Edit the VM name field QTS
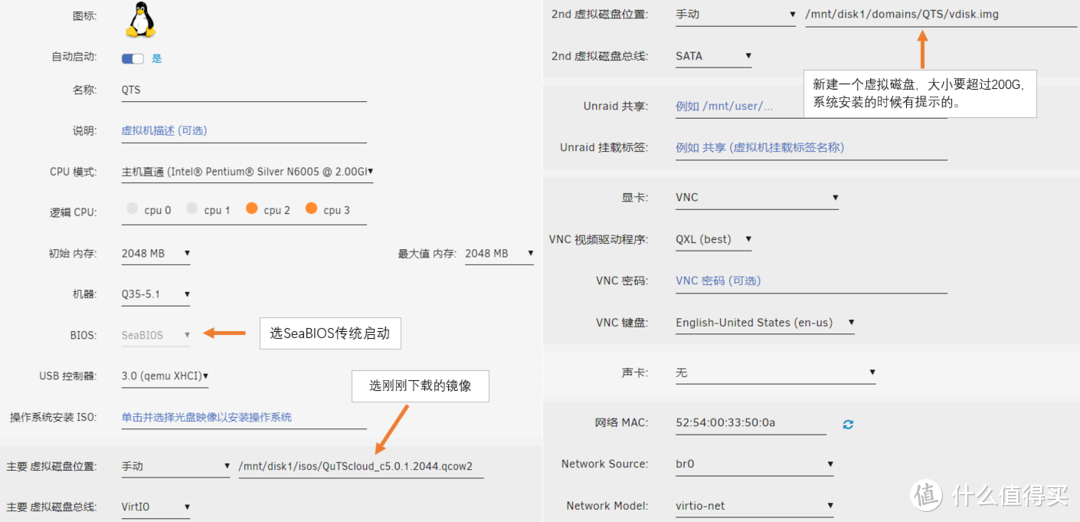The width and height of the screenshot is (1080, 522). coord(244,90)
